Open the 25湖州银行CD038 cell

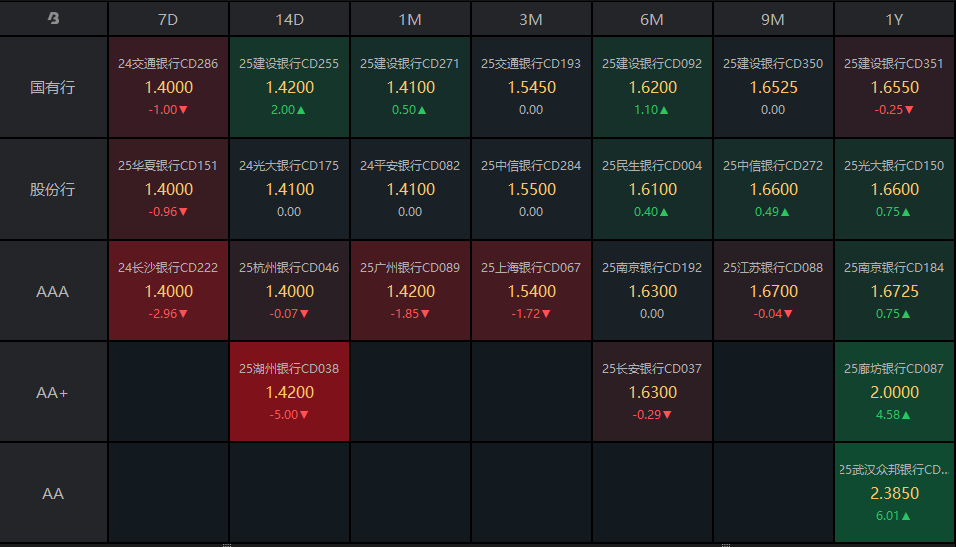click(289, 392)
